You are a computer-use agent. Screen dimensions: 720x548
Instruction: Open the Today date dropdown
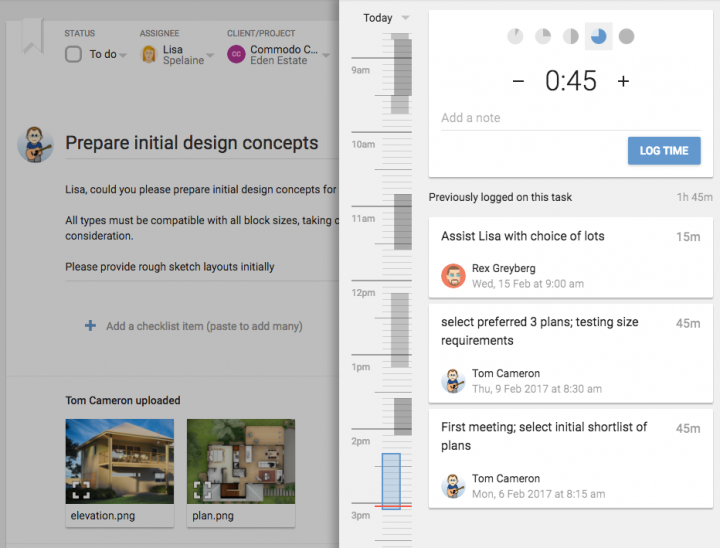386,18
